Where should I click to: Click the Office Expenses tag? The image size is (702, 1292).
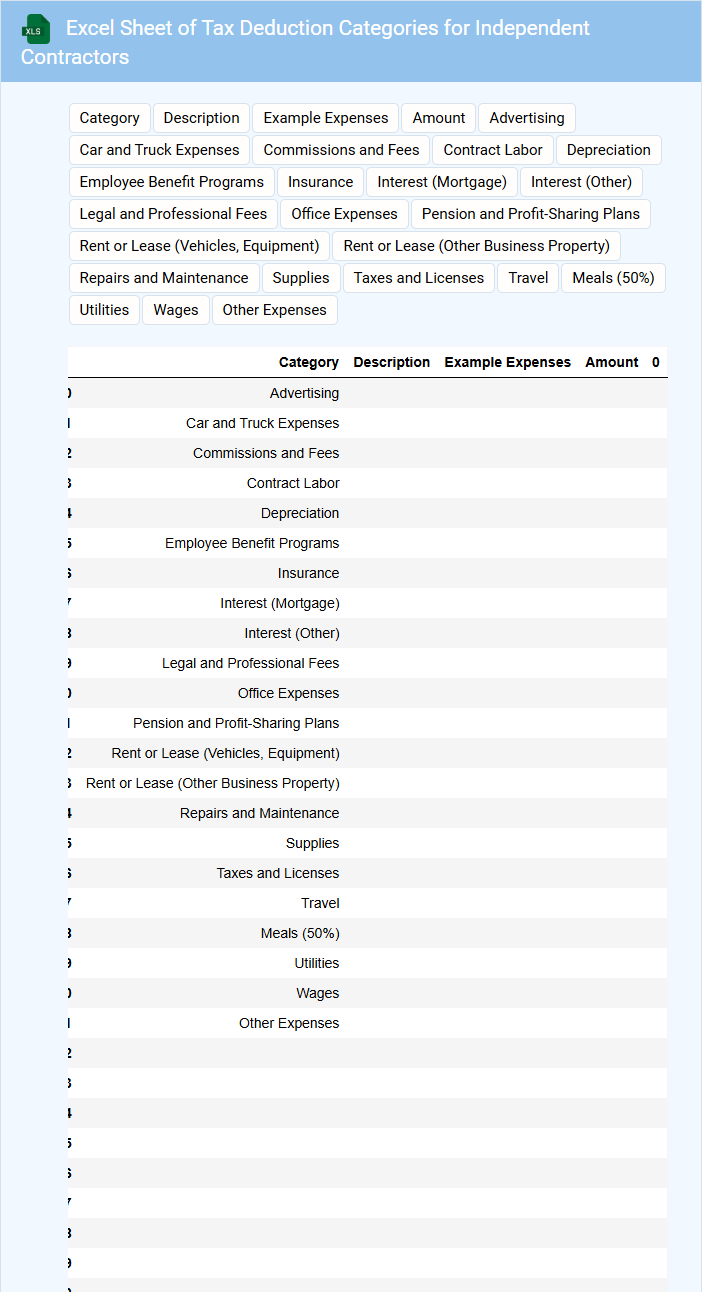click(x=345, y=214)
